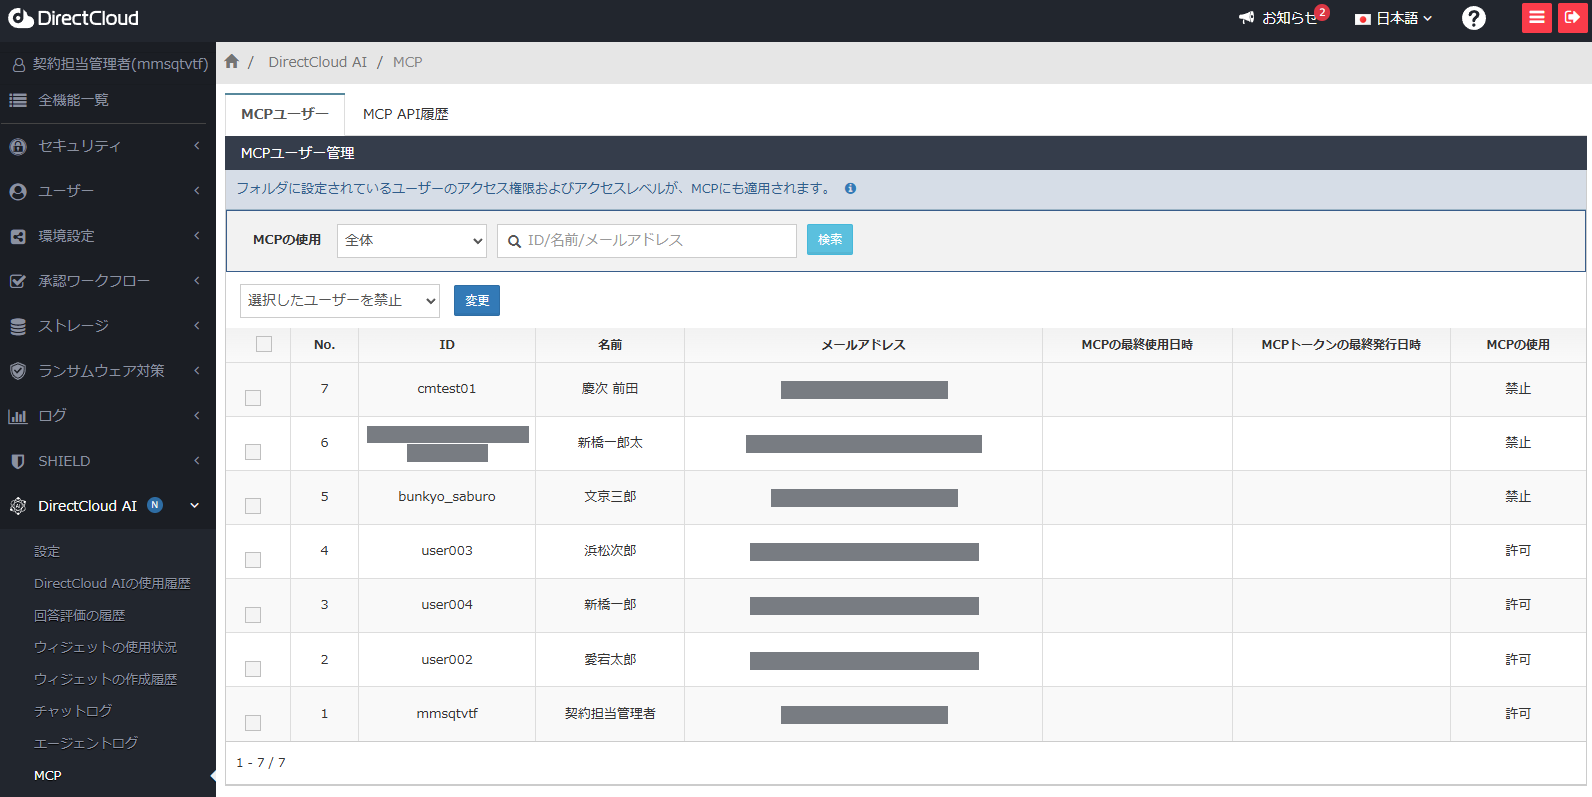
Task: Open the help question mark icon
Action: 1473,18
